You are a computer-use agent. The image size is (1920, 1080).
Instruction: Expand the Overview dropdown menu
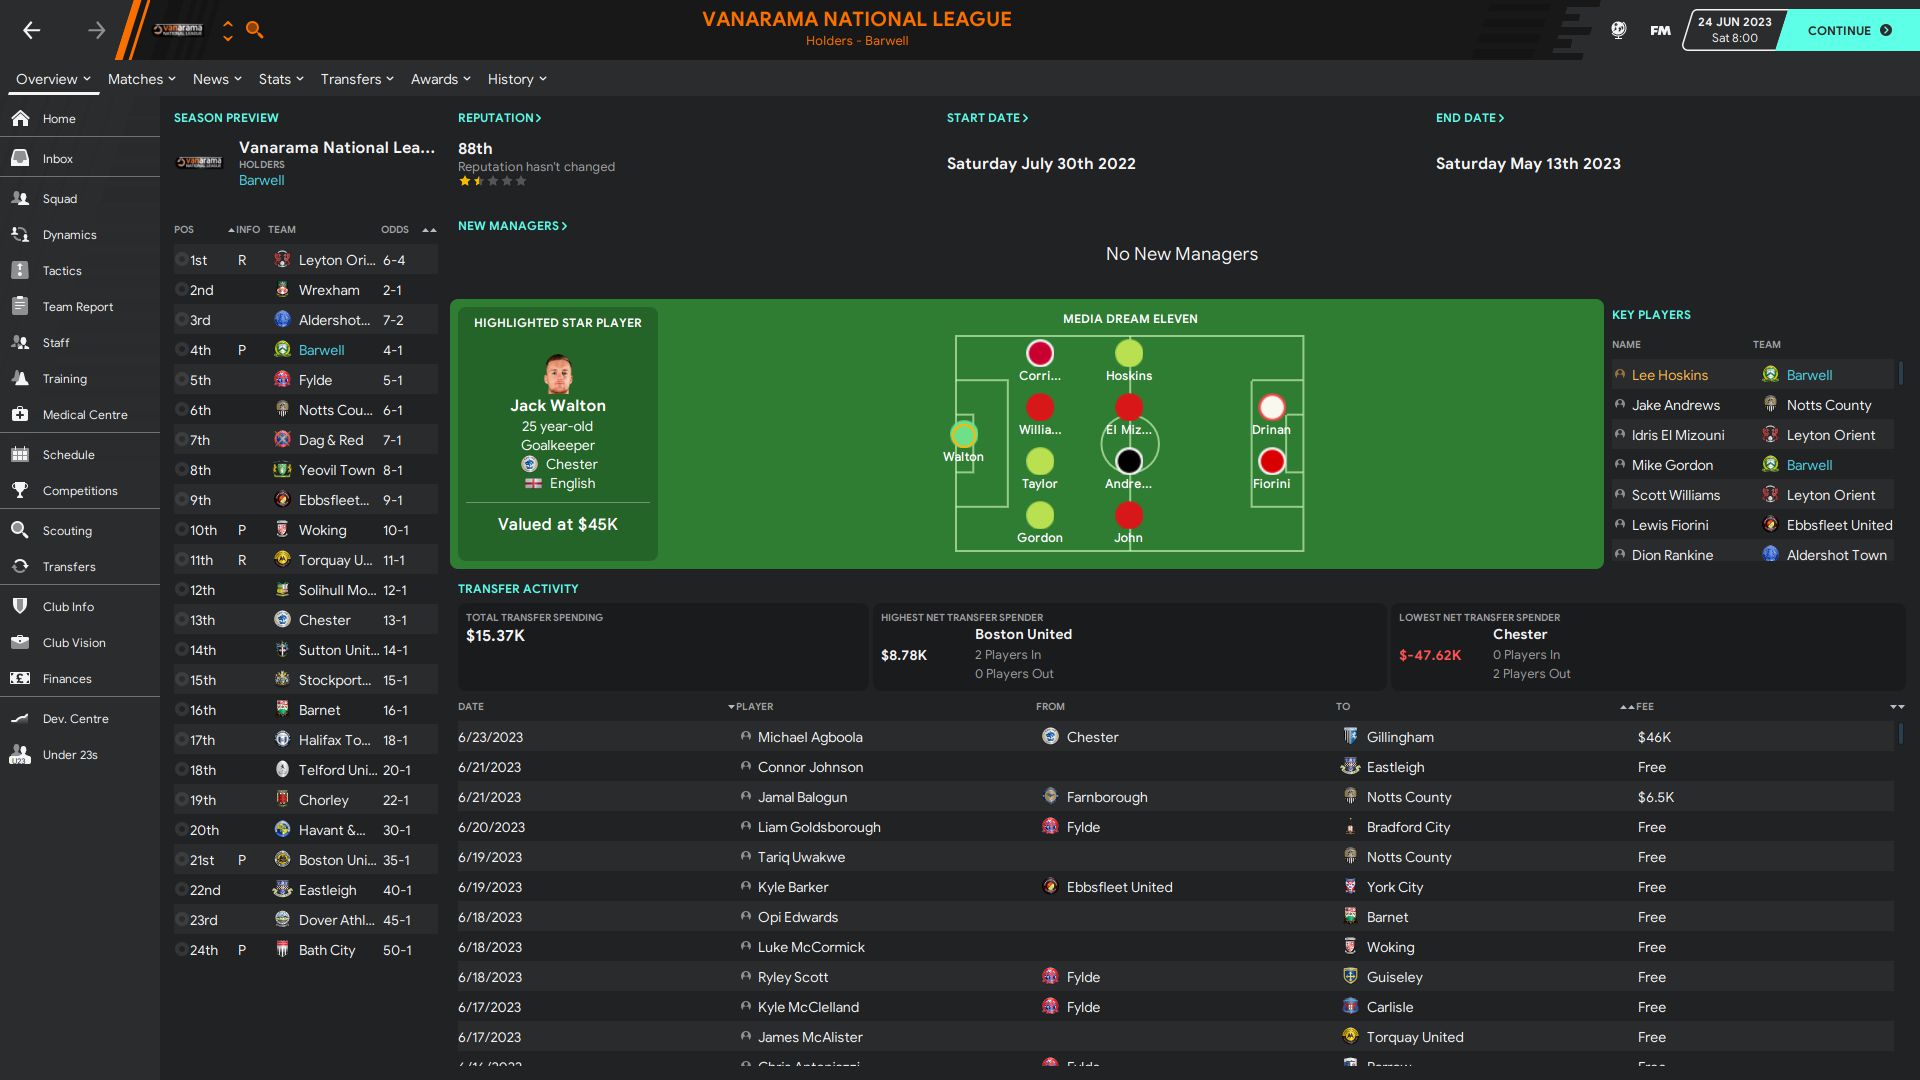[x=53, y=79]
